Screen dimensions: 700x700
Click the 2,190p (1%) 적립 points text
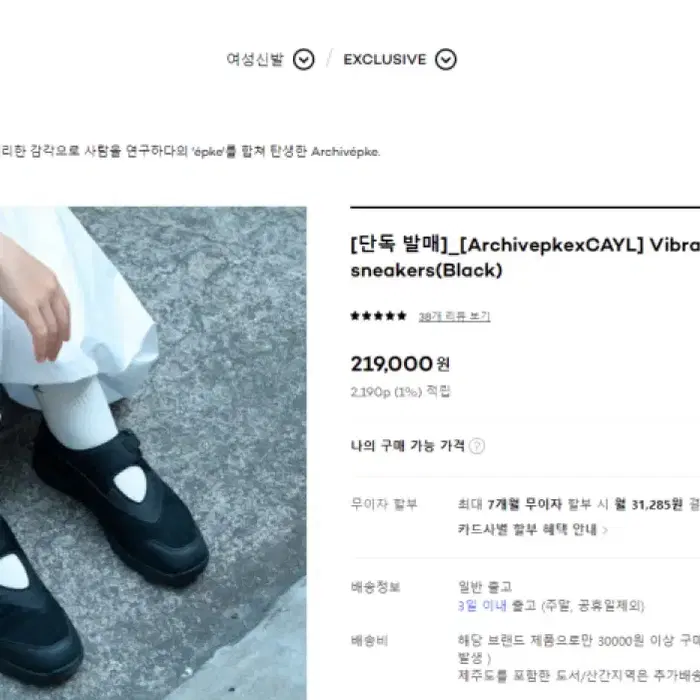coord(400,392)
